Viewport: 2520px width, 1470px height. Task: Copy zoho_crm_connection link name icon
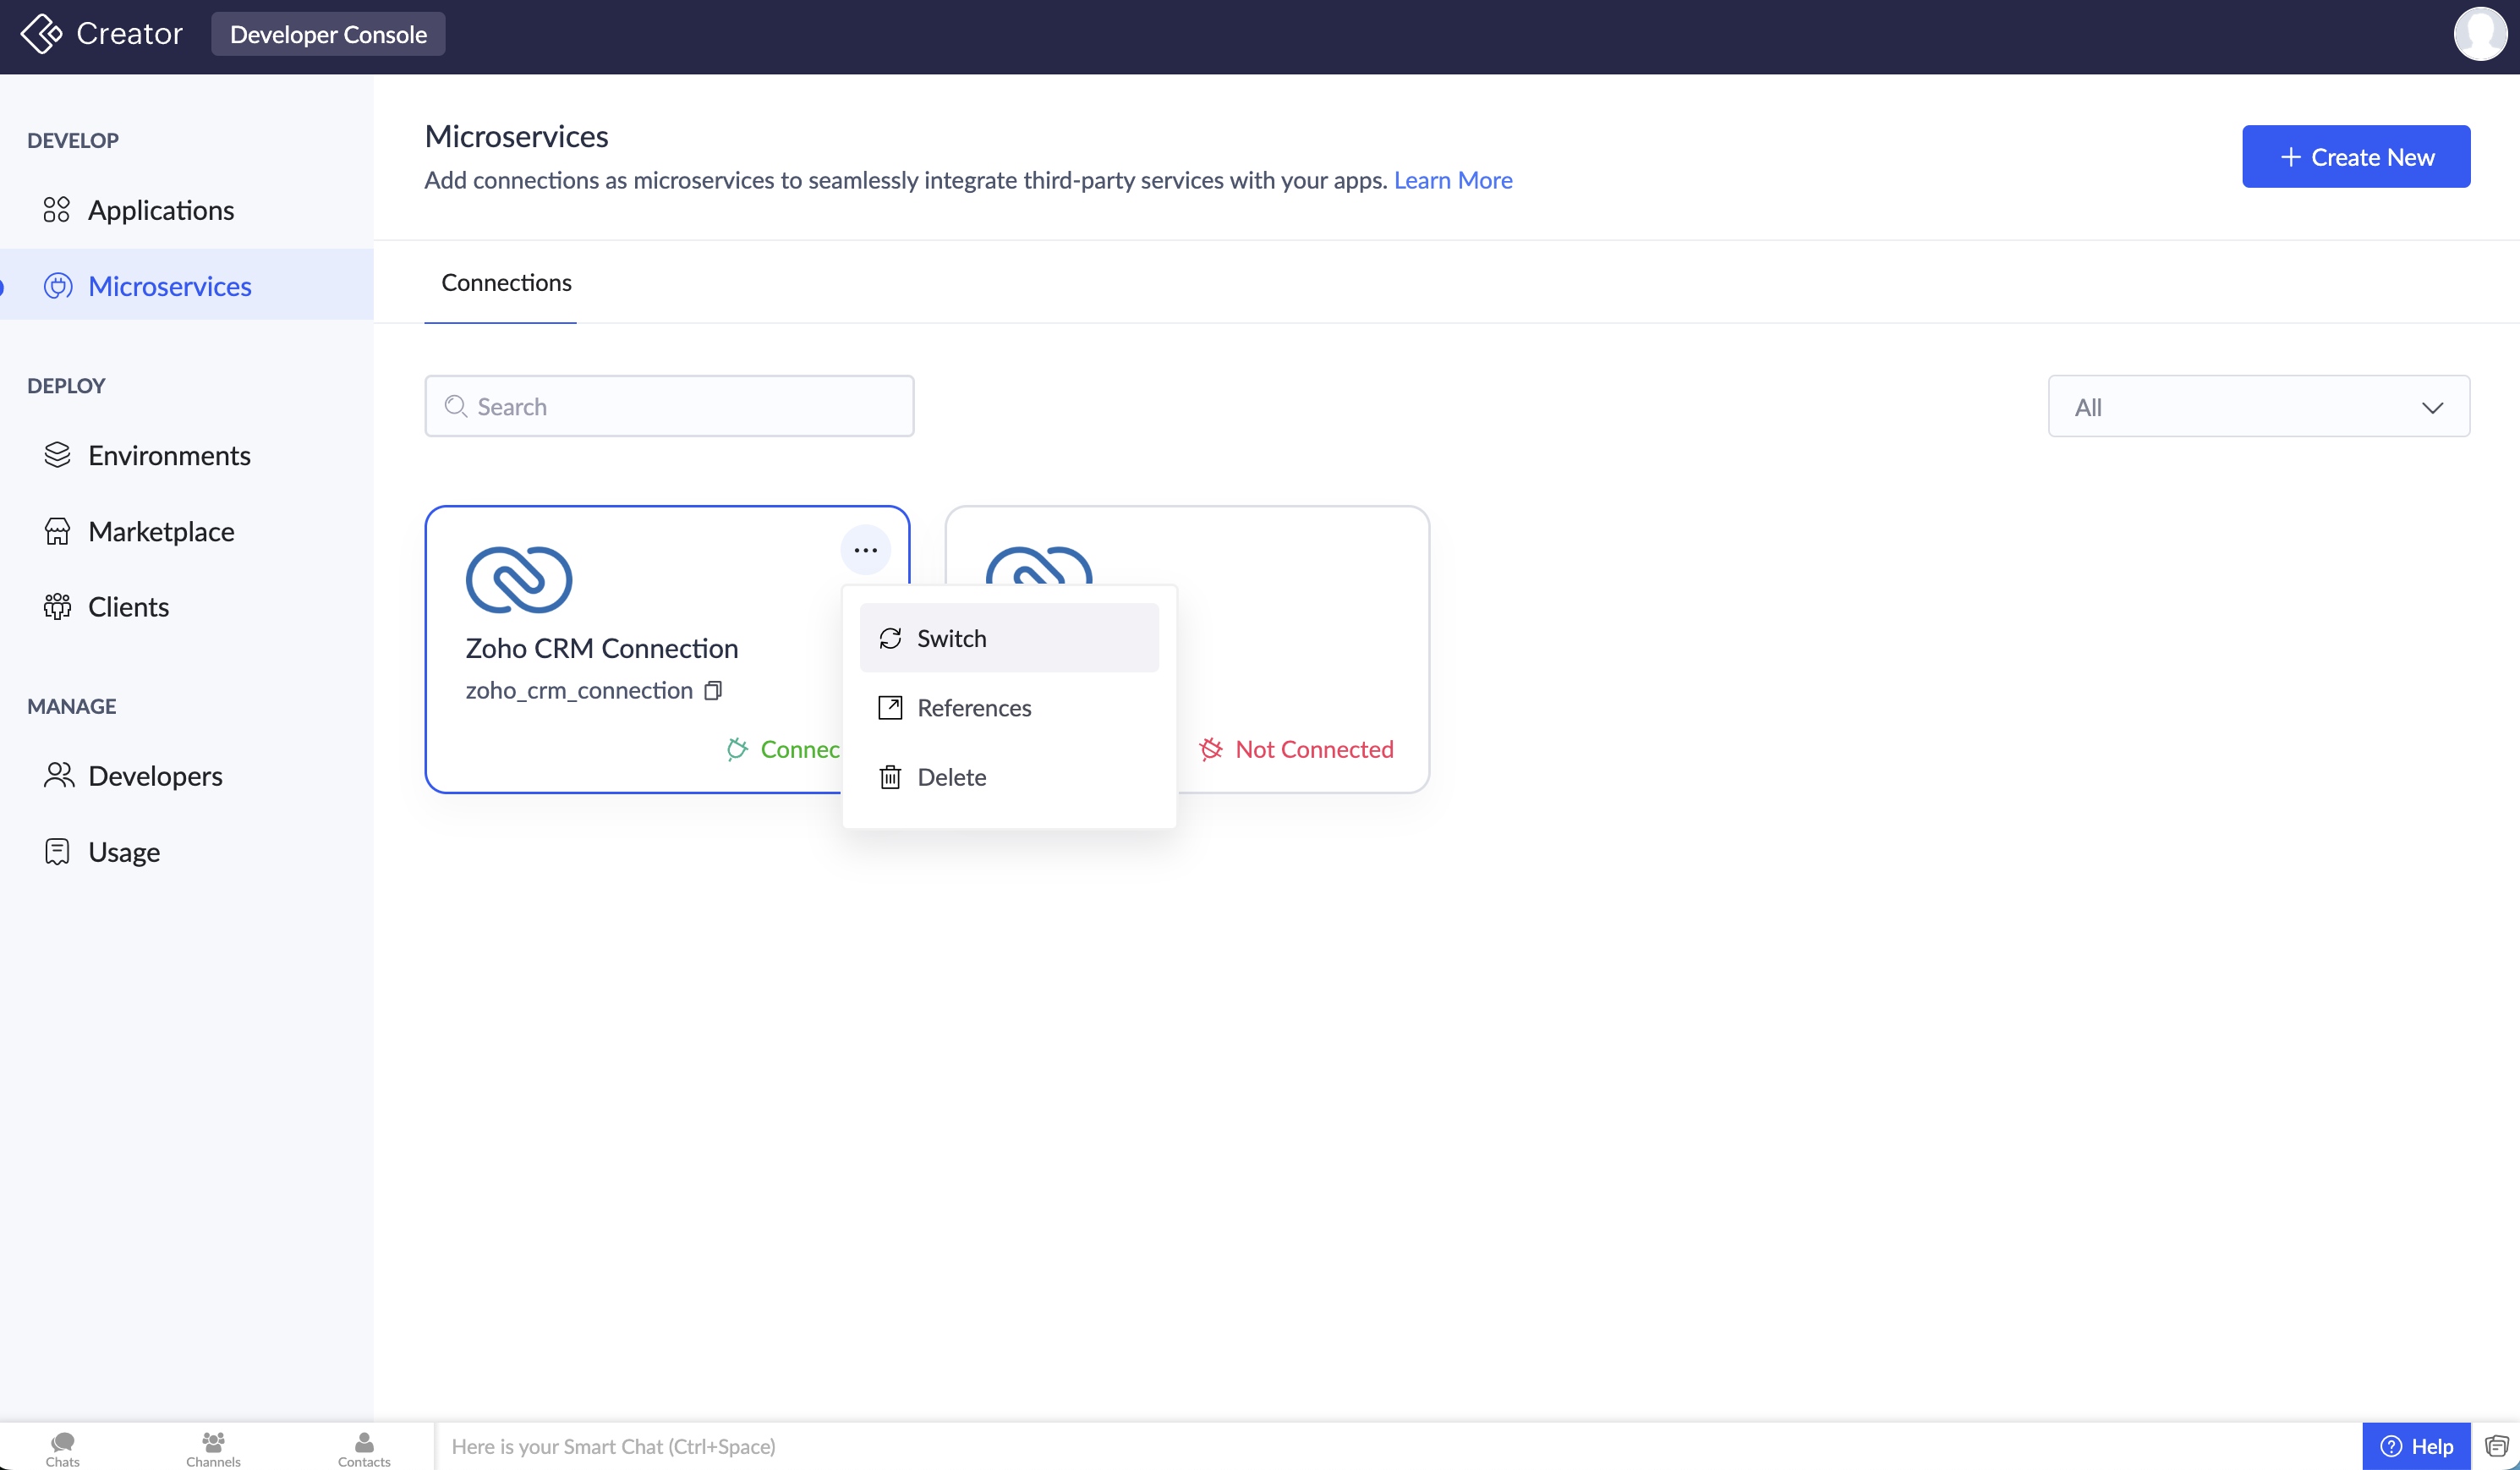click(713, 690)
